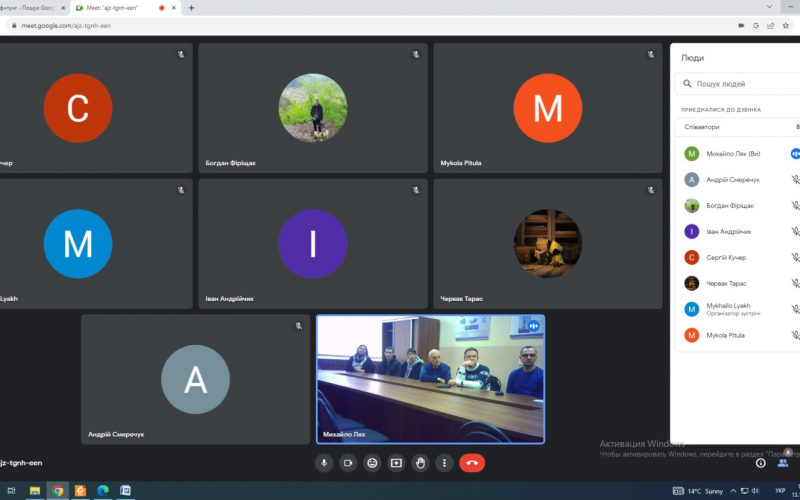Viewport: 800px width, 500px height.
Task: Click the meet.google.com URL in address bar
Action: point(66,26)
